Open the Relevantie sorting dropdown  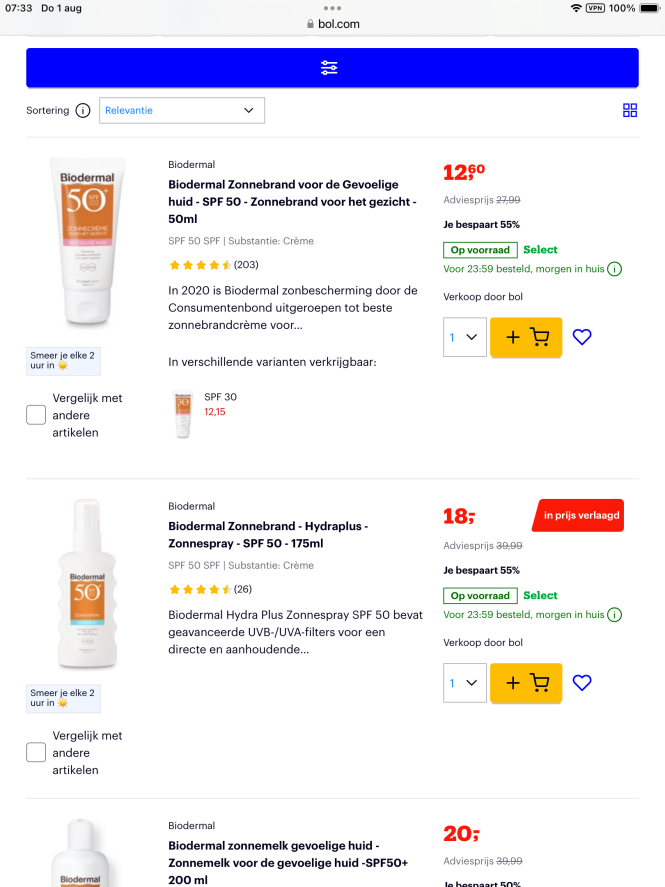pyautogui.click(x=181, y=110)
